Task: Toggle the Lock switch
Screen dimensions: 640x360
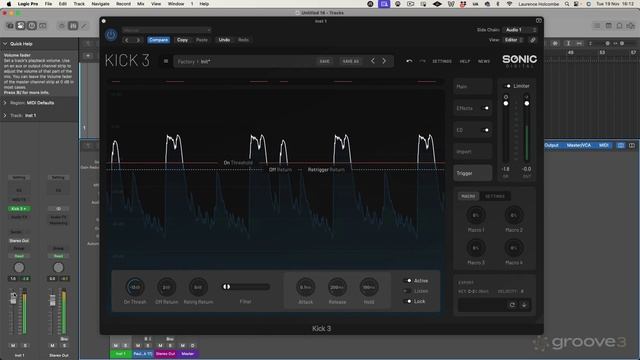Action: pos(407,301)
